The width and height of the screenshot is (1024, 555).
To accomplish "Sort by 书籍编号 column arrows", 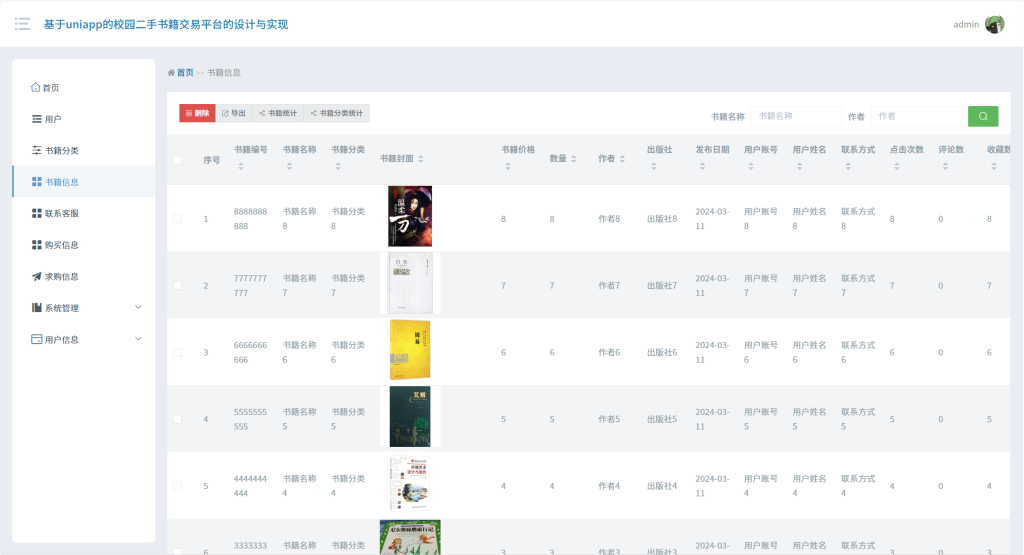I will click(x=241, y=166).
